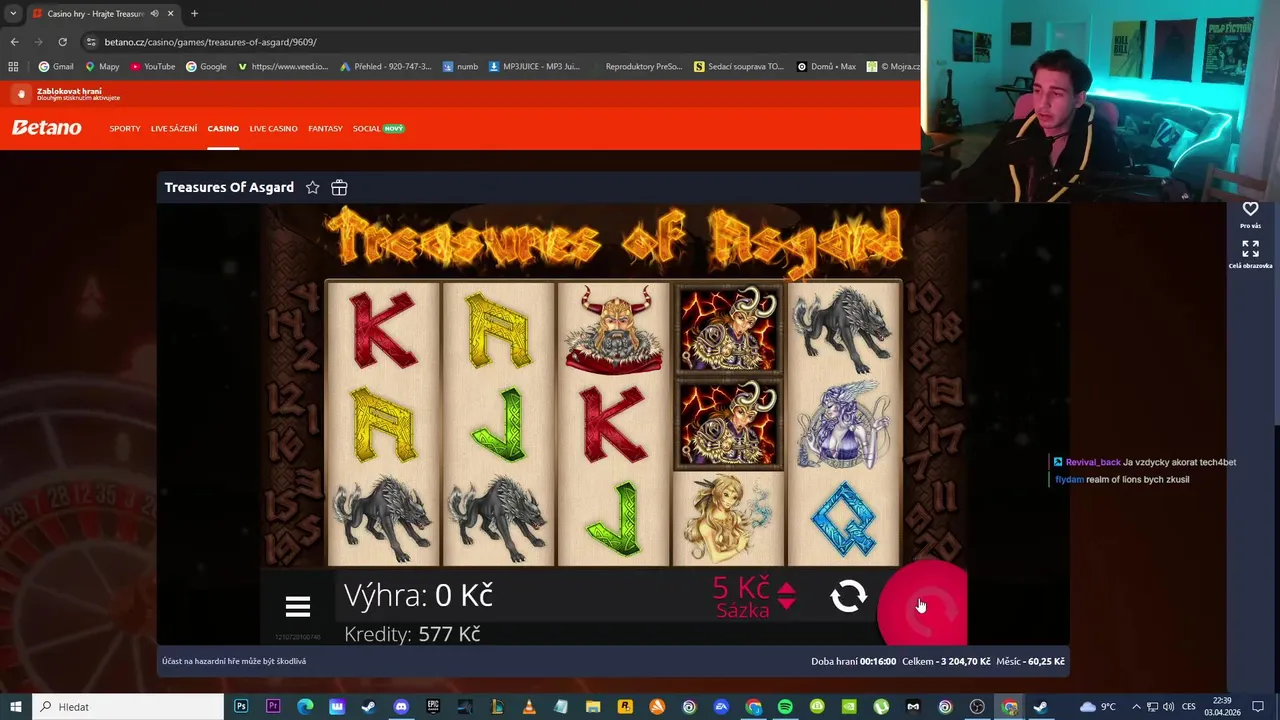Open VLC media player from the taskbar
Image resolution: width=1280 pixels, height=720 pixels.
(529, 707)
